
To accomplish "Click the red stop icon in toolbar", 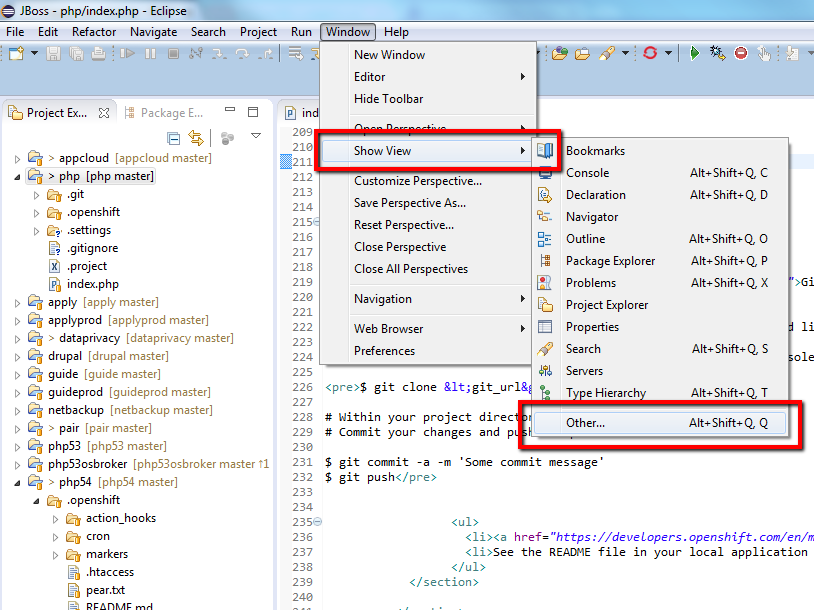I will point(741,53).
